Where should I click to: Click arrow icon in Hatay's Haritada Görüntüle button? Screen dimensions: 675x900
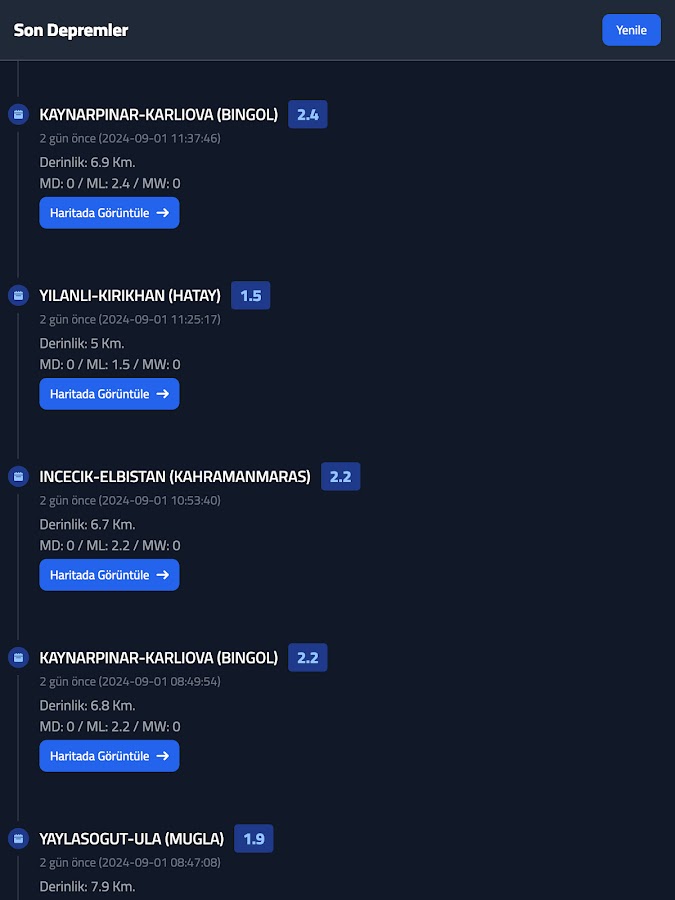pyautogui.click(x=162, y=394)
